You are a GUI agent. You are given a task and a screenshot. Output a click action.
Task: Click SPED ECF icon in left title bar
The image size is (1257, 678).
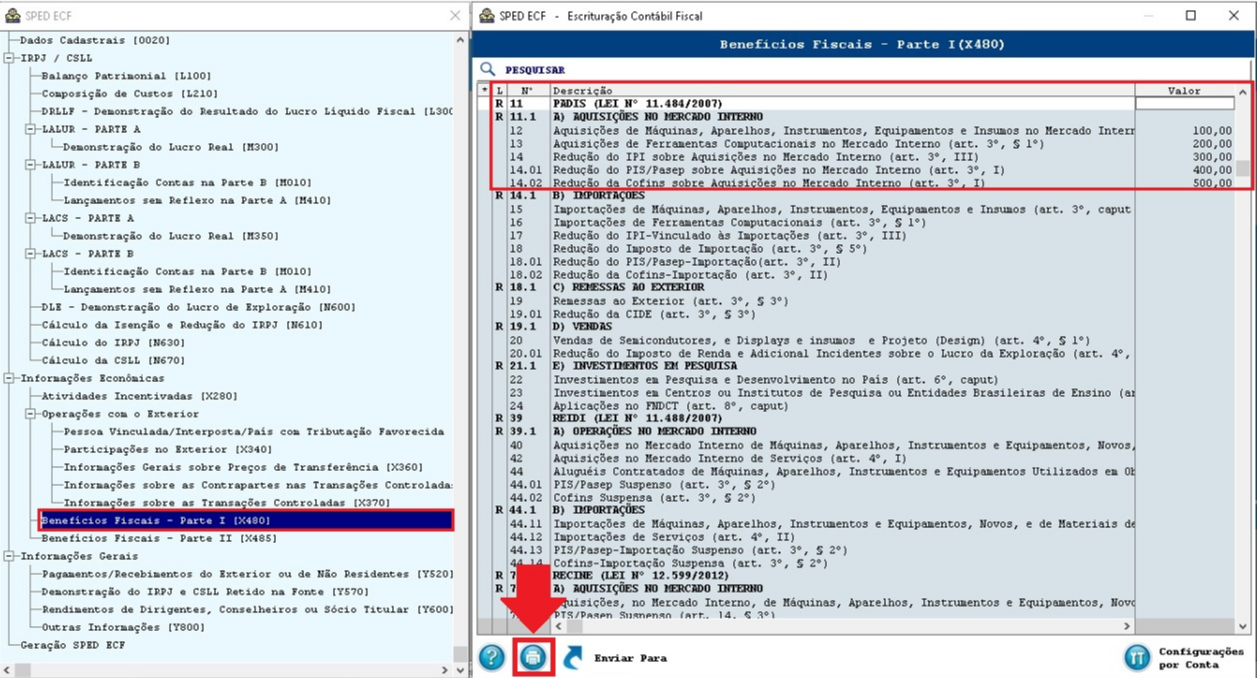click(14, 15)
